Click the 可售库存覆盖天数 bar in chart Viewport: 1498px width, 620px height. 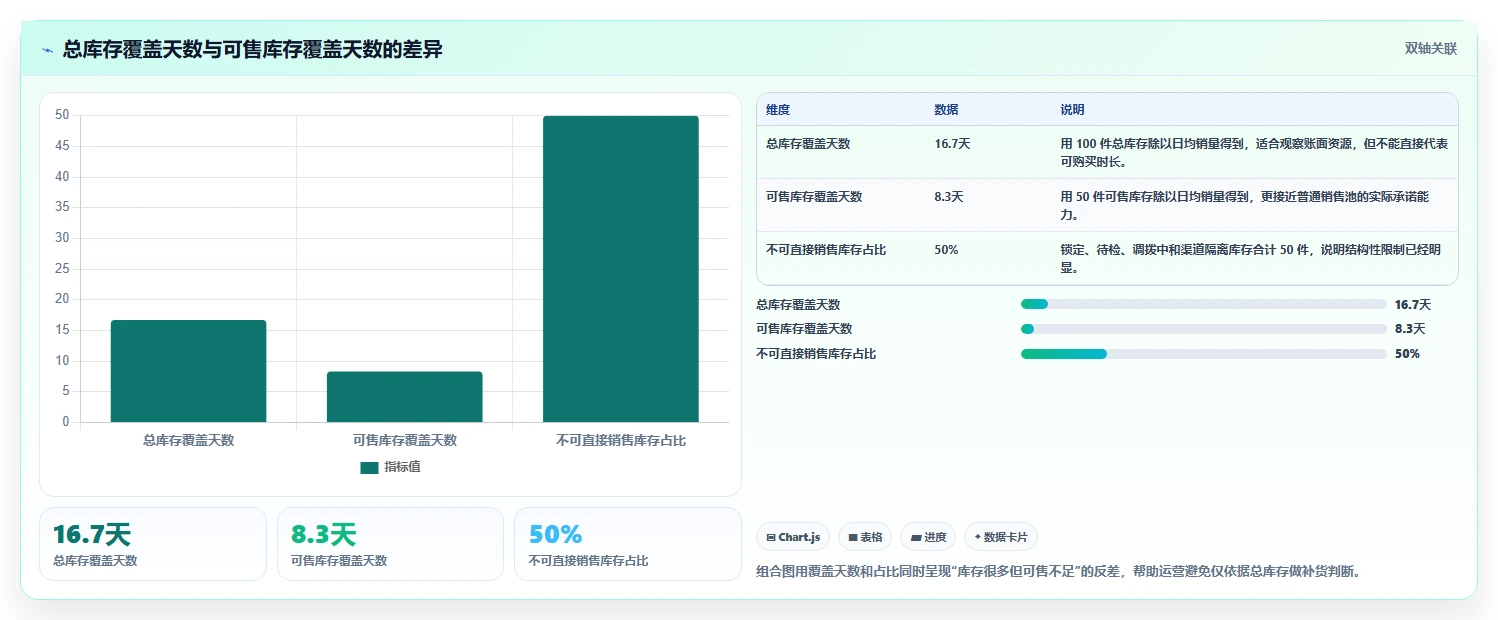point(404,397)
